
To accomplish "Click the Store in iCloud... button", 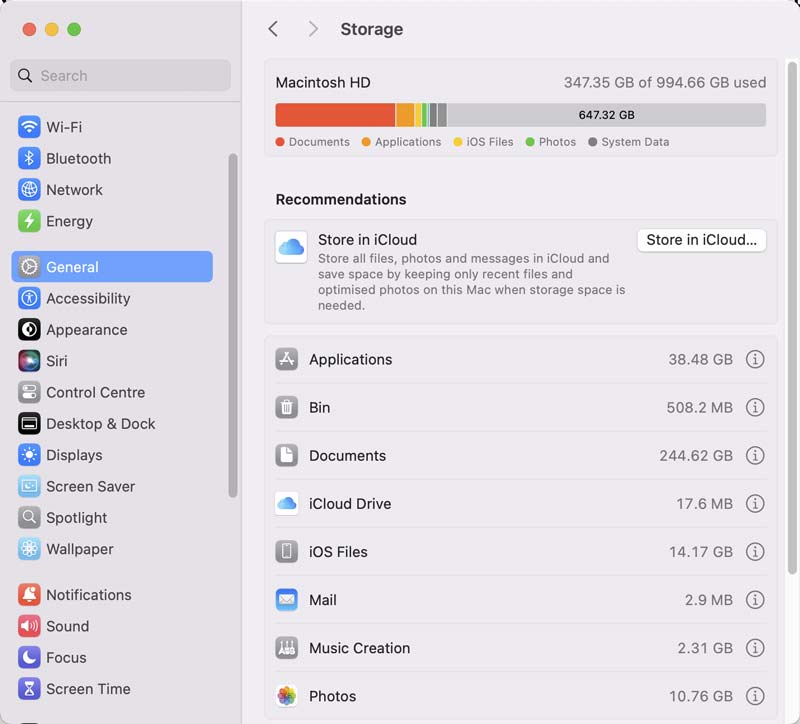I will [x=702, y=240].
